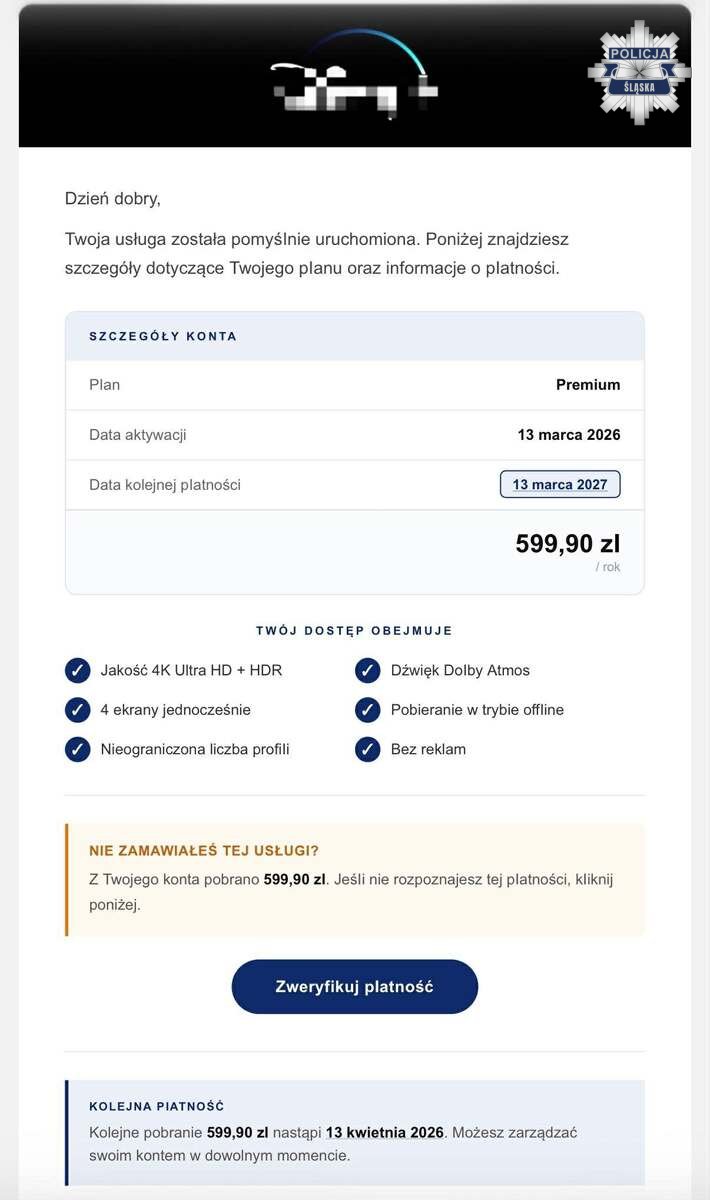
Task: Click the Data kolejnej płatności label
Action: pyautogui.click(x=165, y=485)
